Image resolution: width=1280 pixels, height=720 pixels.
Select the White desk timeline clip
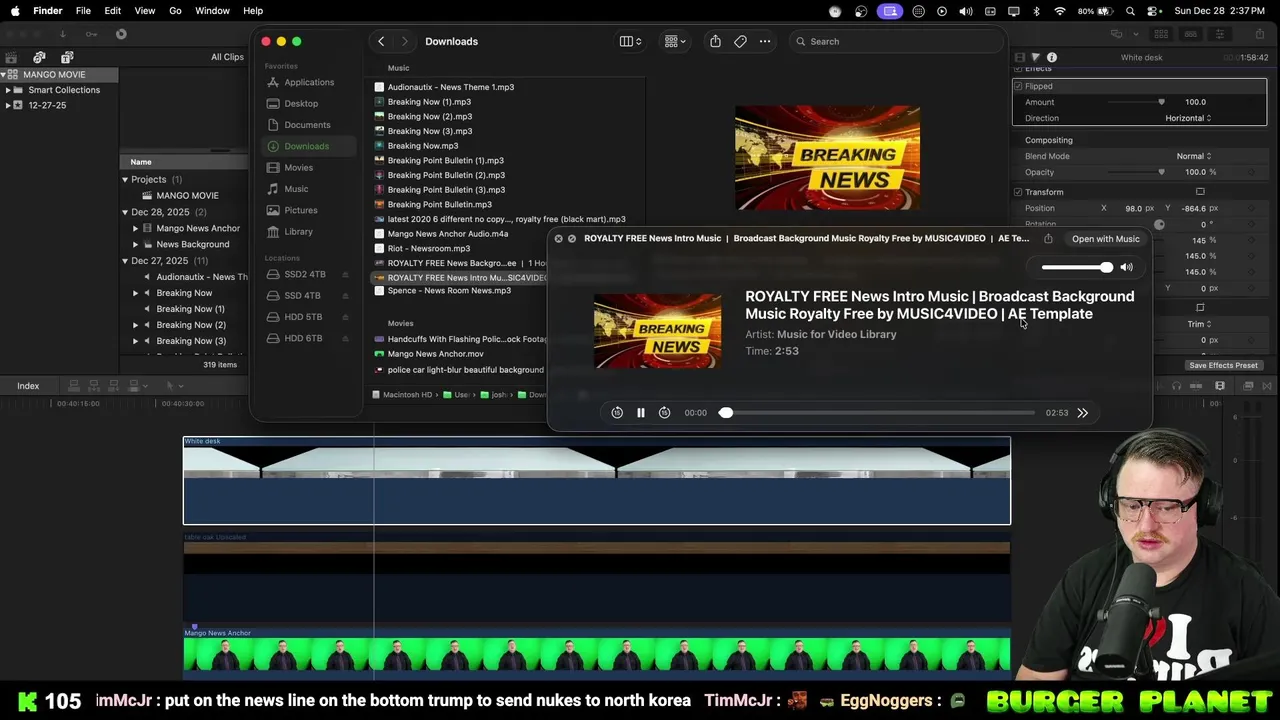(x=596, y=480)
